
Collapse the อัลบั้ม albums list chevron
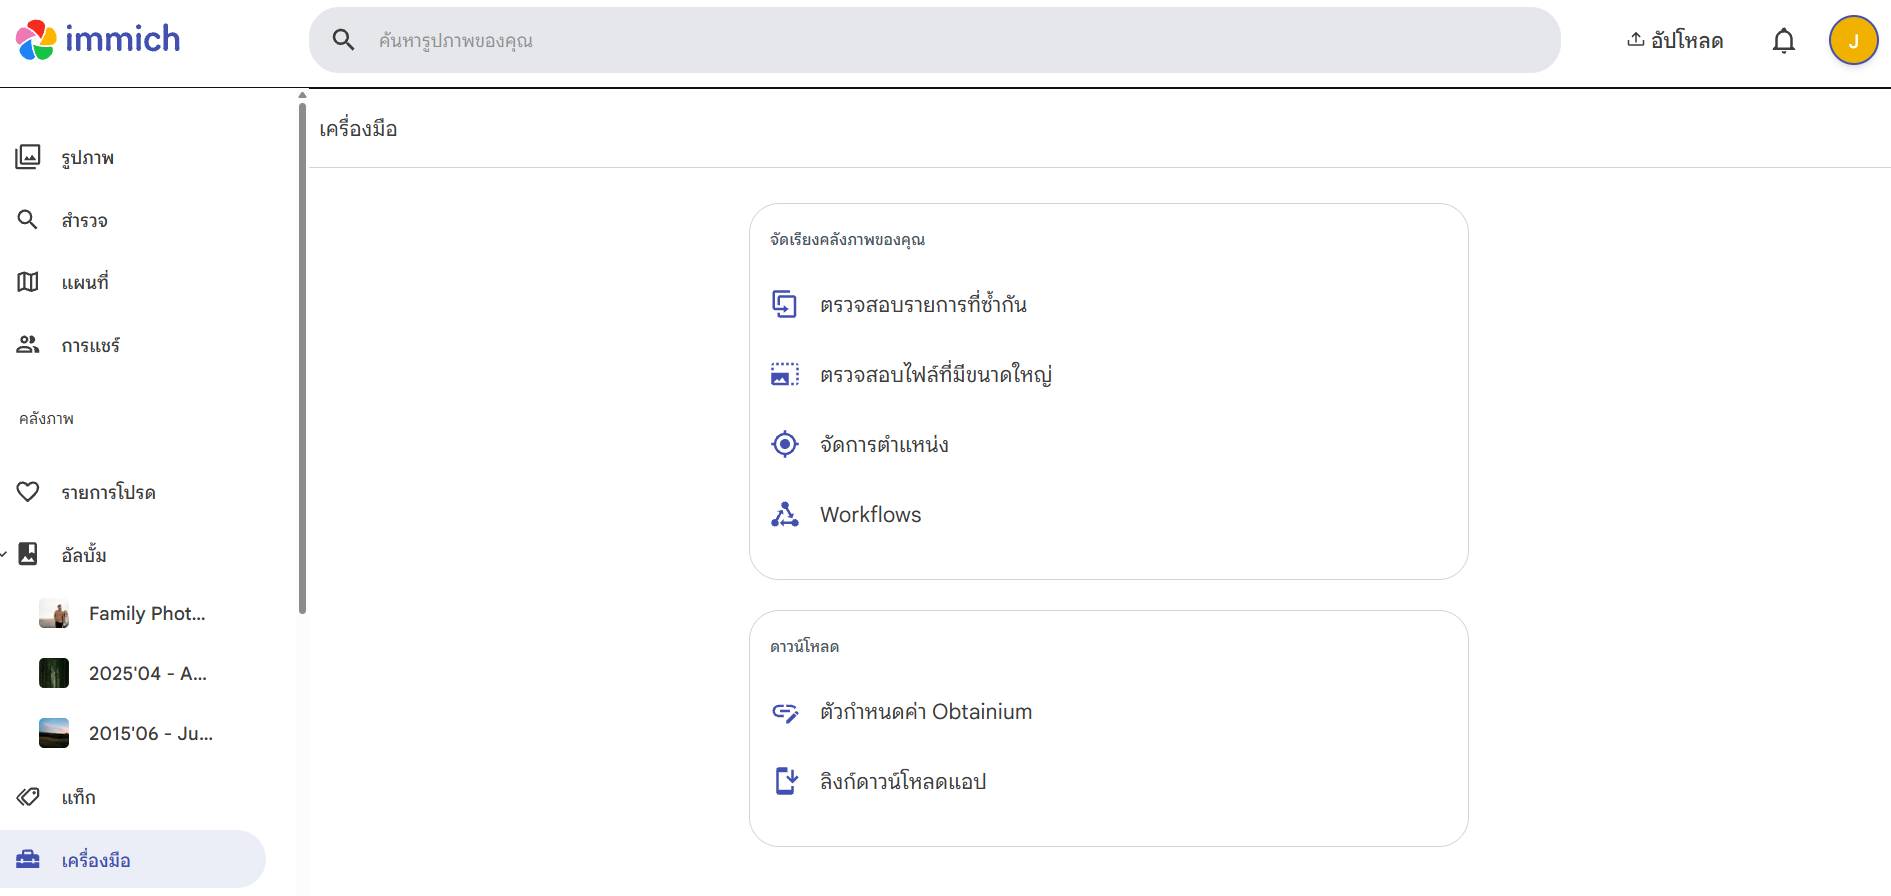coord(4,554)
